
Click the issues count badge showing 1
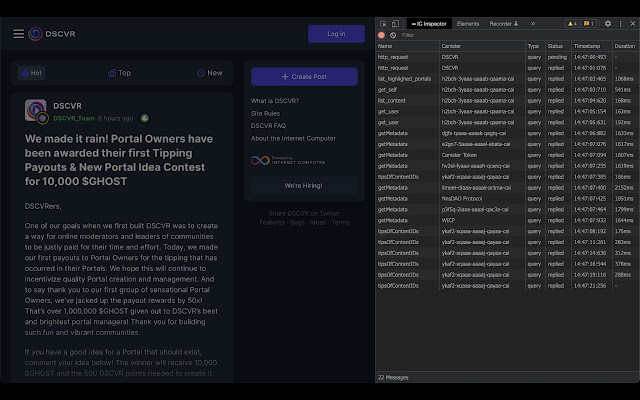click(x=589, y=24)
